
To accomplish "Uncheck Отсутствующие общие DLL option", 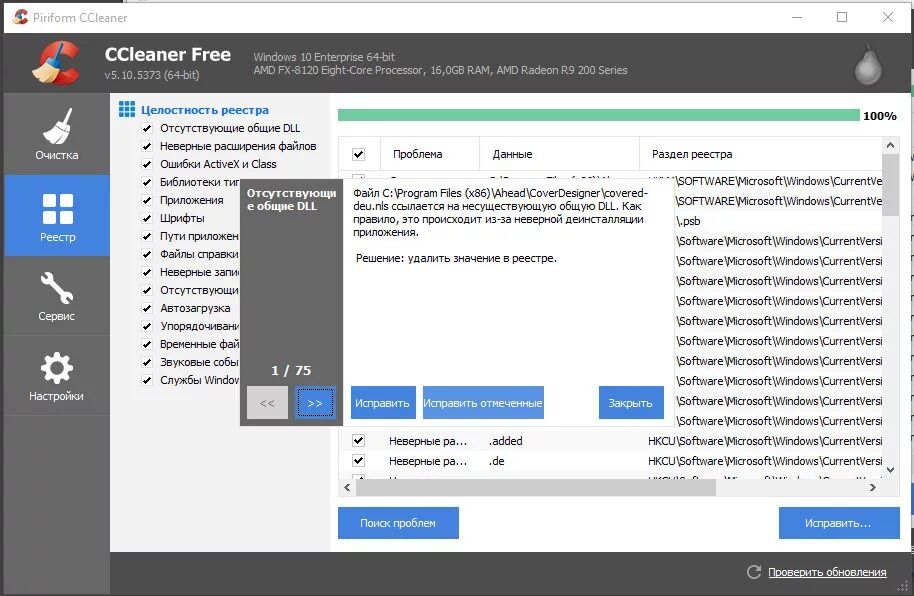I will tap(147, 128).
